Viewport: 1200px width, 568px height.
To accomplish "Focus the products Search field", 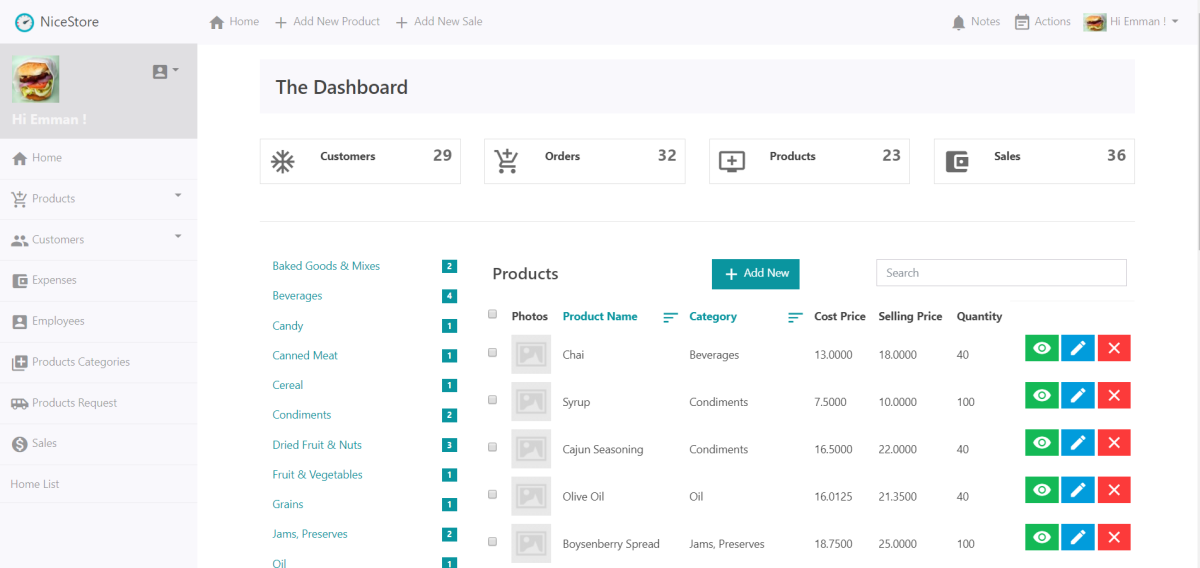I will pos(1001,273).
